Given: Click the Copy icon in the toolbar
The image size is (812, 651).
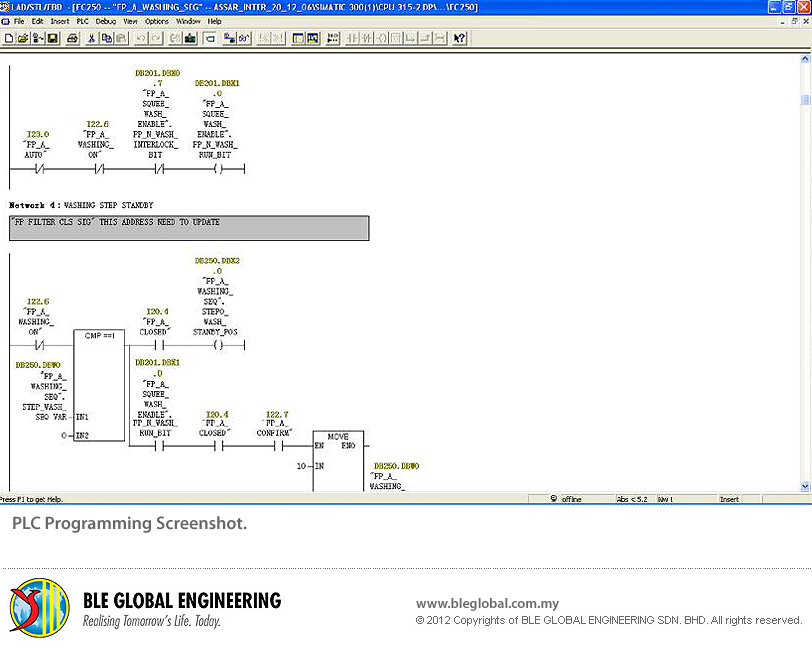Looking at the screenshot, I should [x=105, y=38].
